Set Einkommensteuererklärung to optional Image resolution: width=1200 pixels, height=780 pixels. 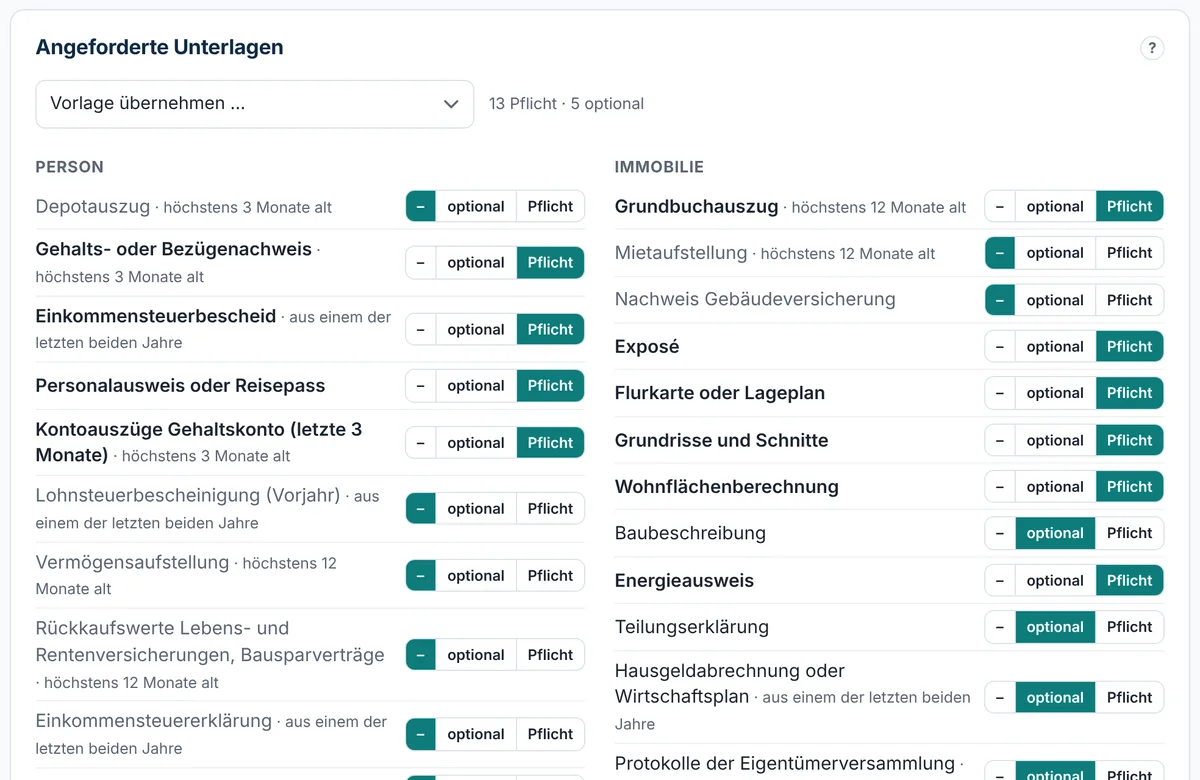tap(476, 734)
